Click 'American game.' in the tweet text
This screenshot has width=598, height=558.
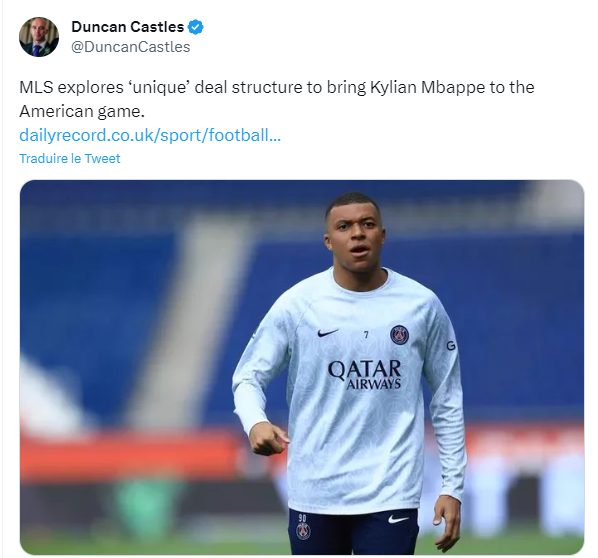82,111
